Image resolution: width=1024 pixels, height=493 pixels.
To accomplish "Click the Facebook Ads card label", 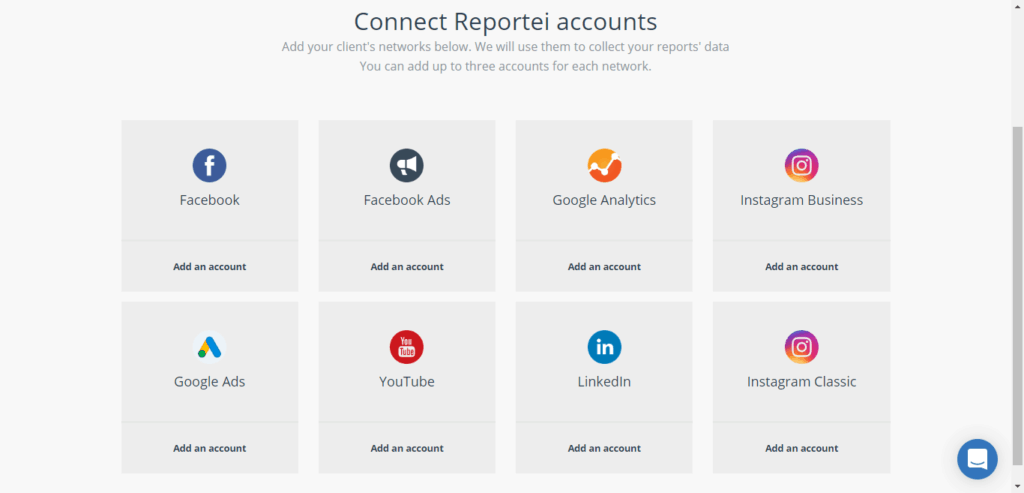I will 407,200.
